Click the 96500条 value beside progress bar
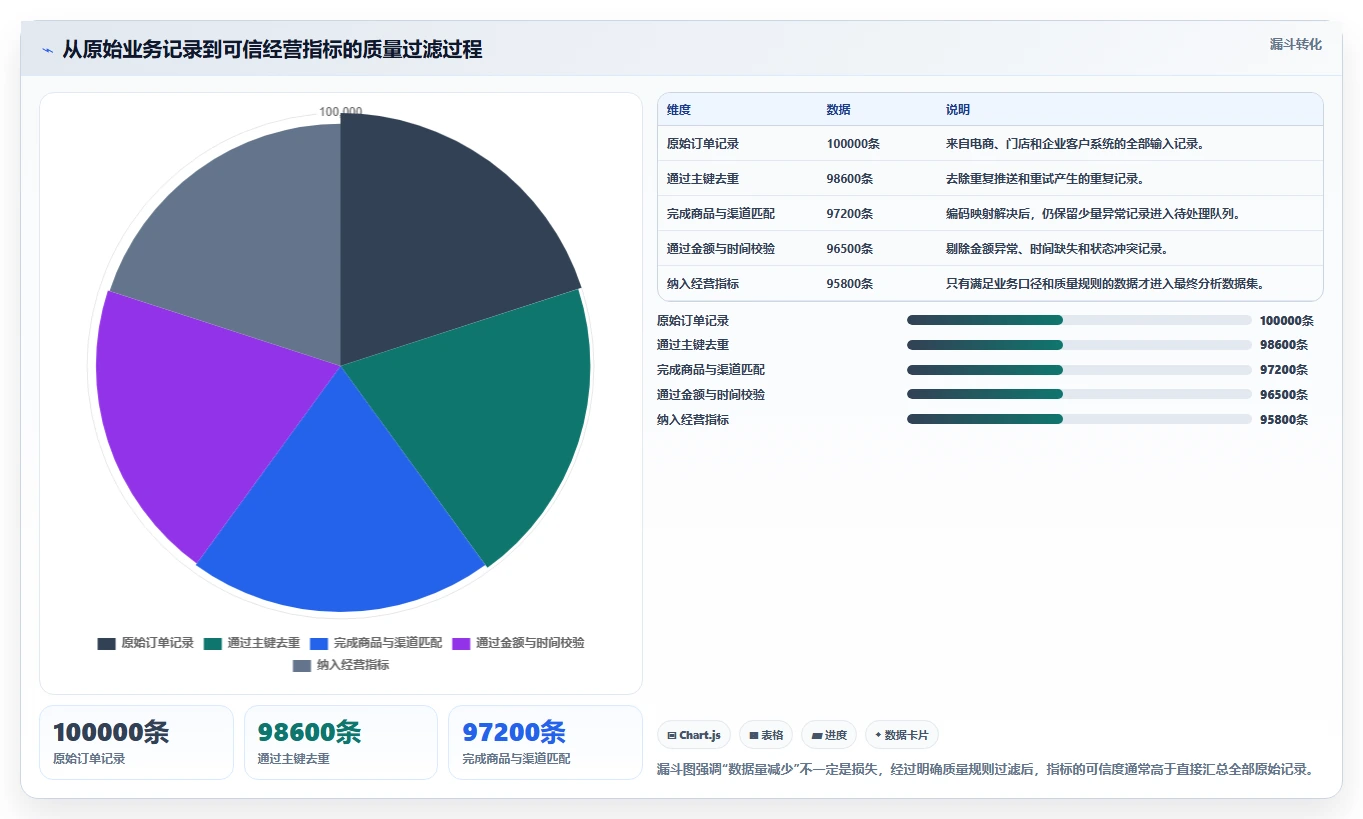 [x=1284, y=395]
